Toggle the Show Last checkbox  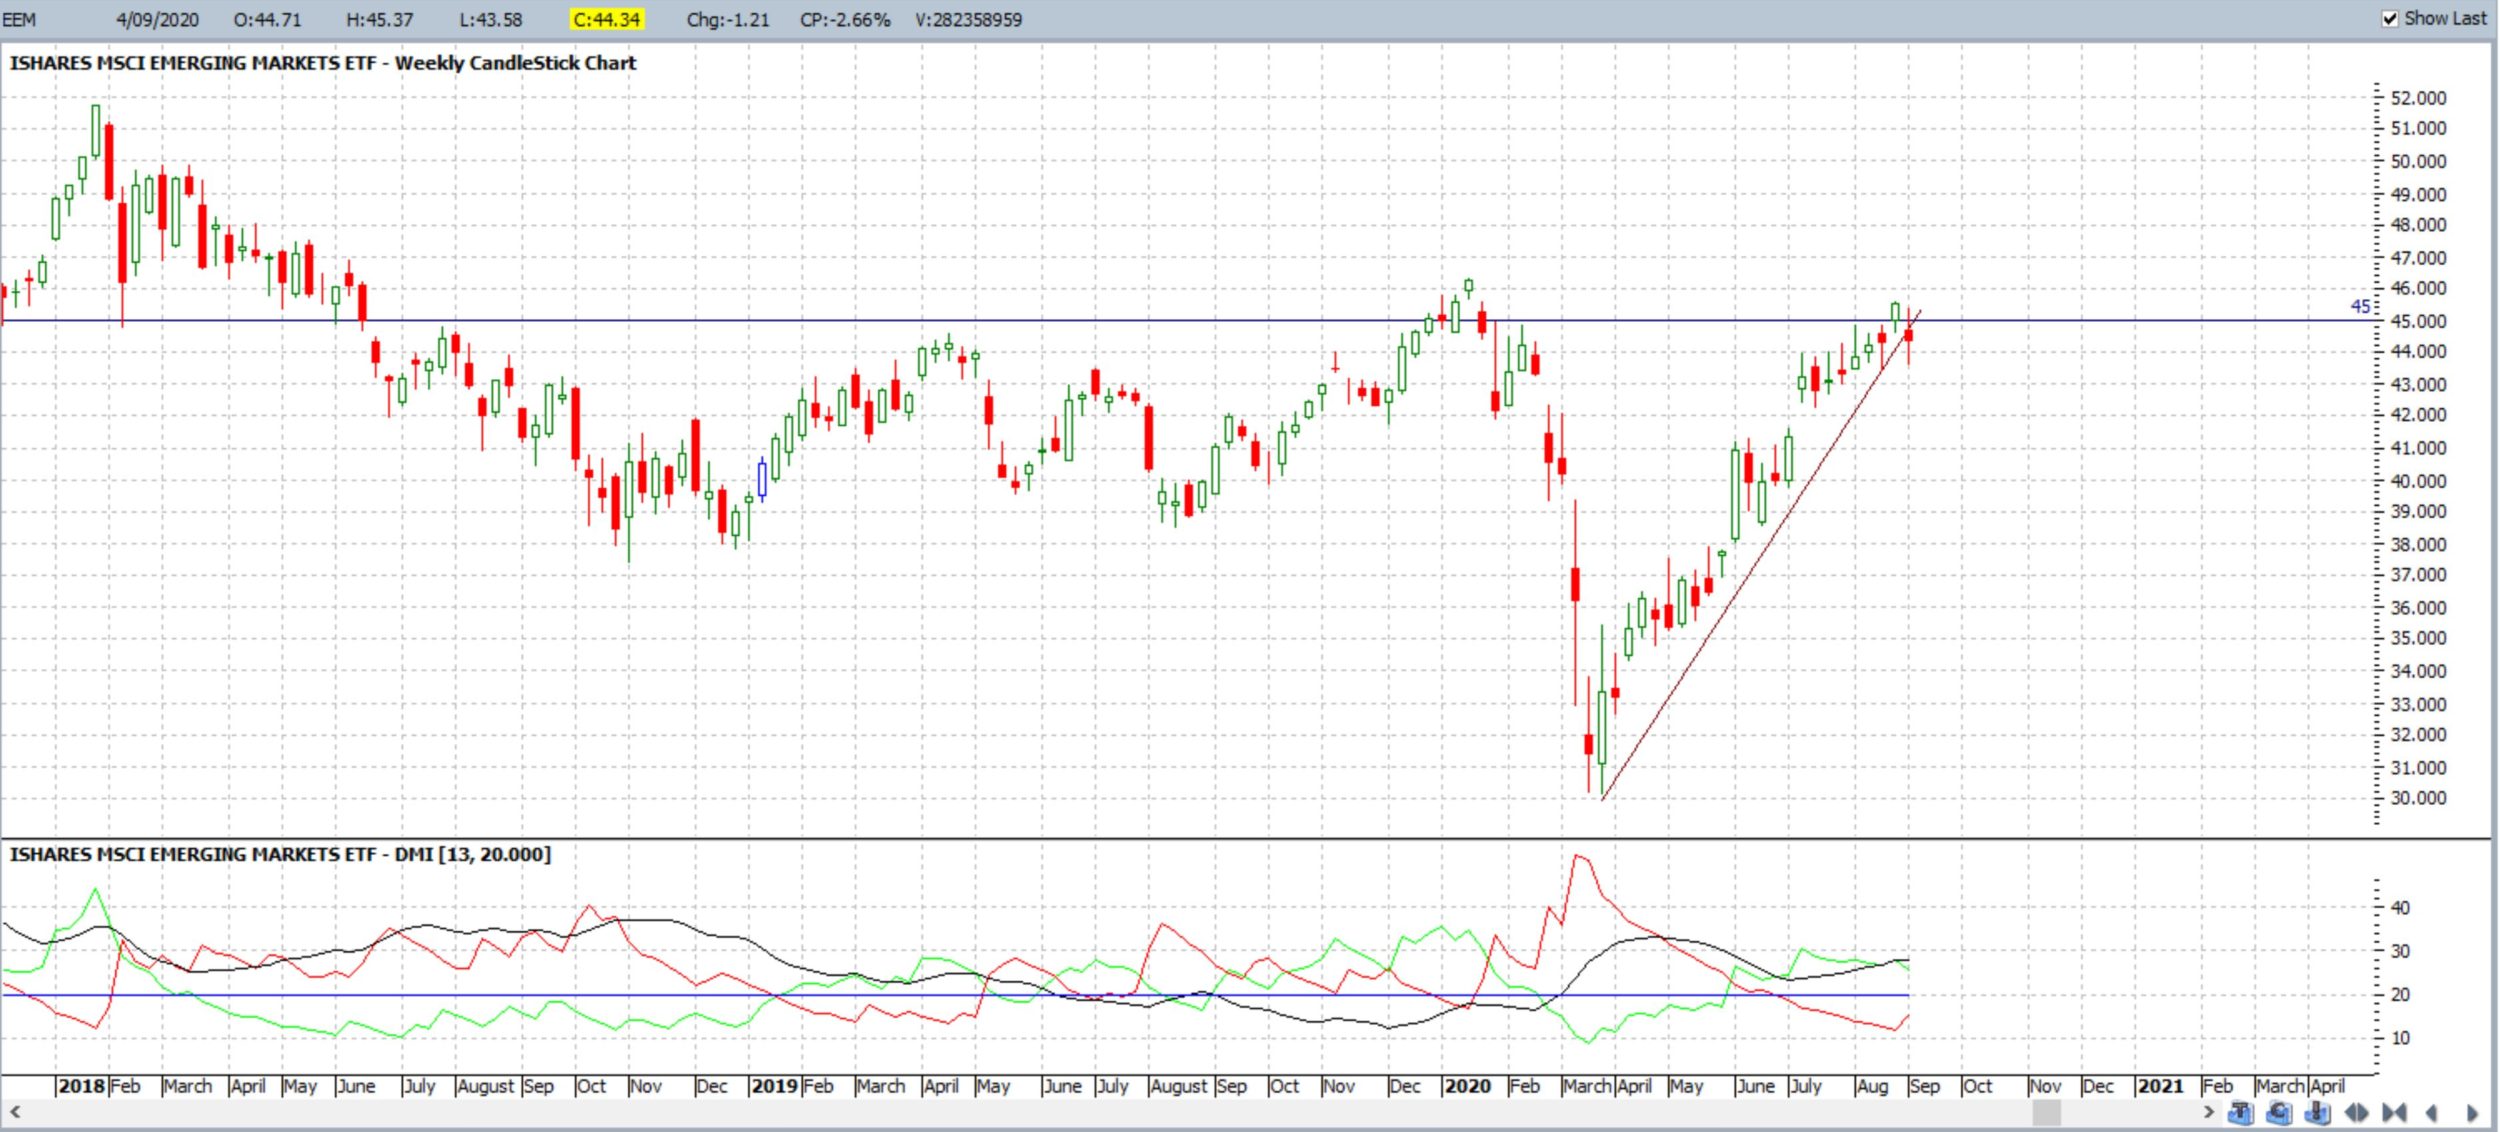coord(2390,19)
